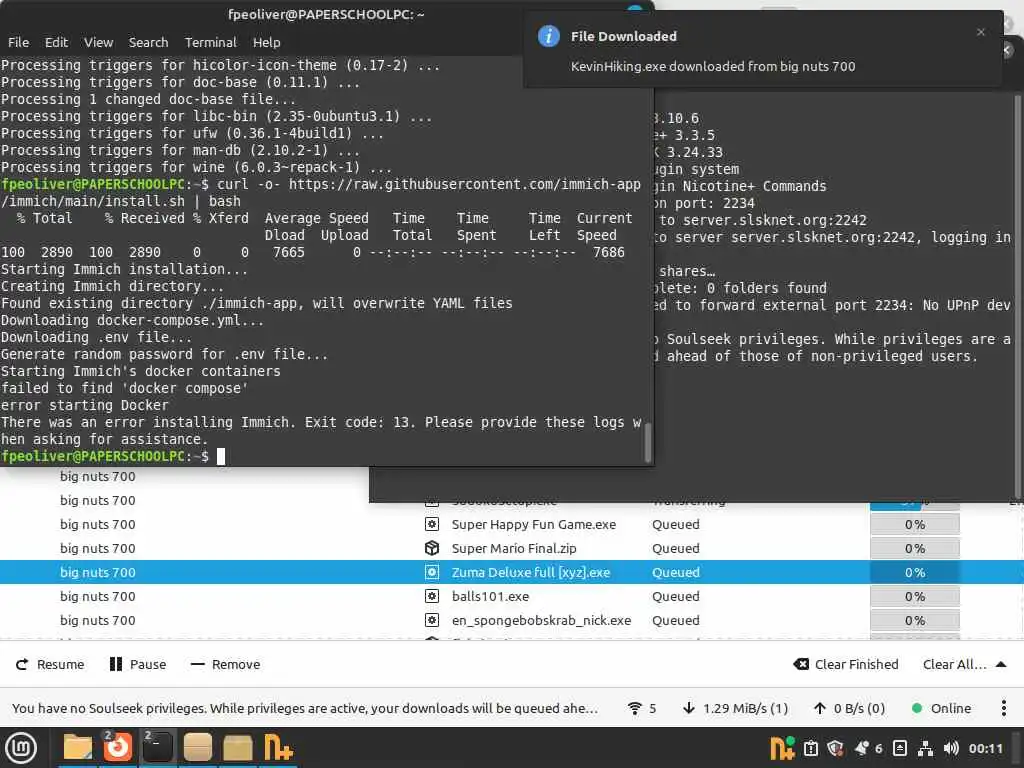Image resolution: width=1024 pixels, height=768 pixels.
Task: Switch to Nicotine+ in the taskbar
Action: tap(278, 748)
